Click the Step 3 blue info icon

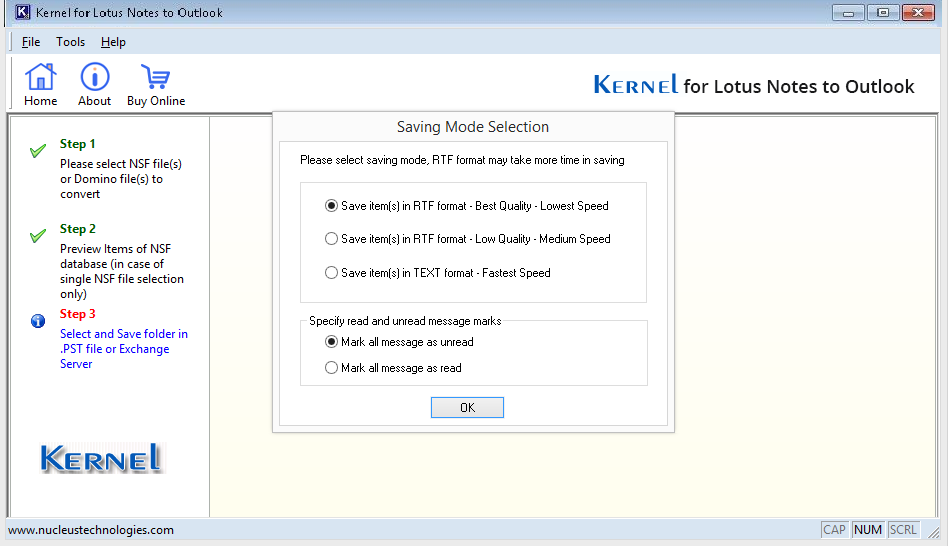38,321
